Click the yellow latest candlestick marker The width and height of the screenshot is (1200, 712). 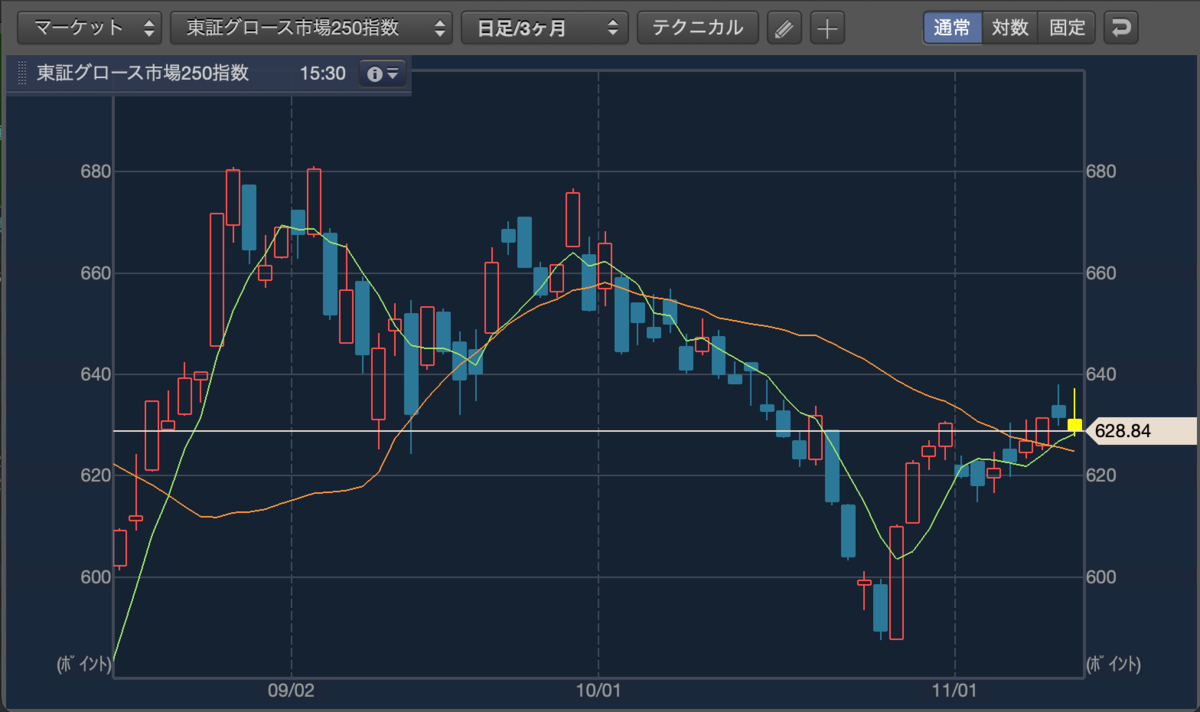[x=1074, y=426]
